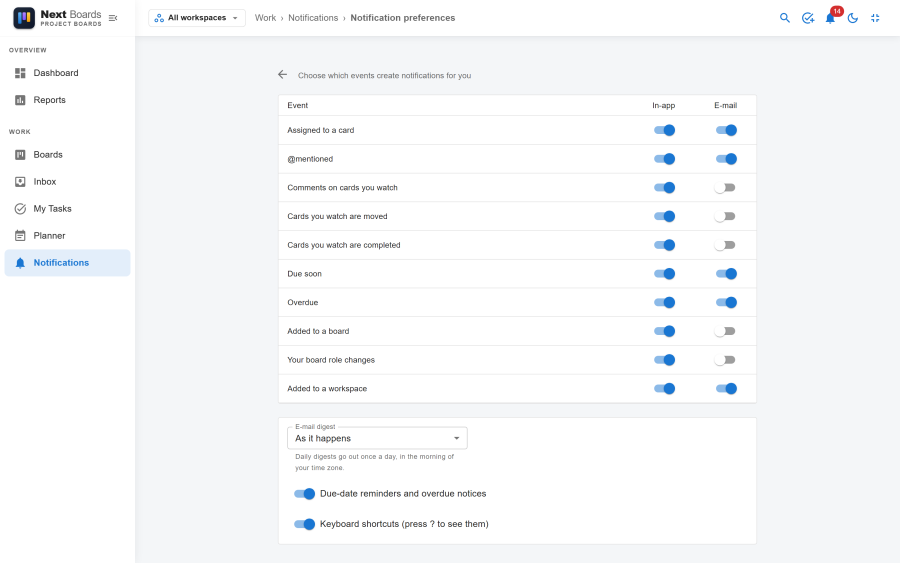This screenshot has width=900, height=563.
Task: Enable e-mail for Cards you watch are completed
Action: tap(725, 245)
